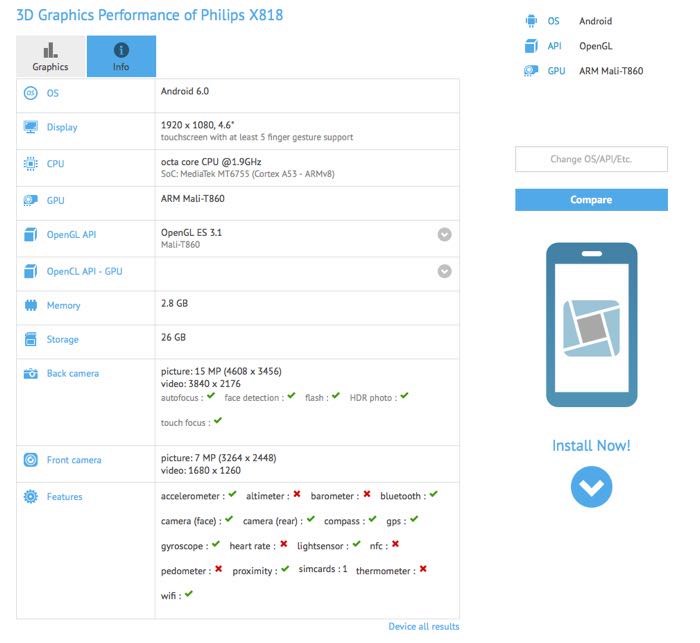Click the Android 6.0 value
This screenshot has width=700, height=643.
tap(185, 91)
